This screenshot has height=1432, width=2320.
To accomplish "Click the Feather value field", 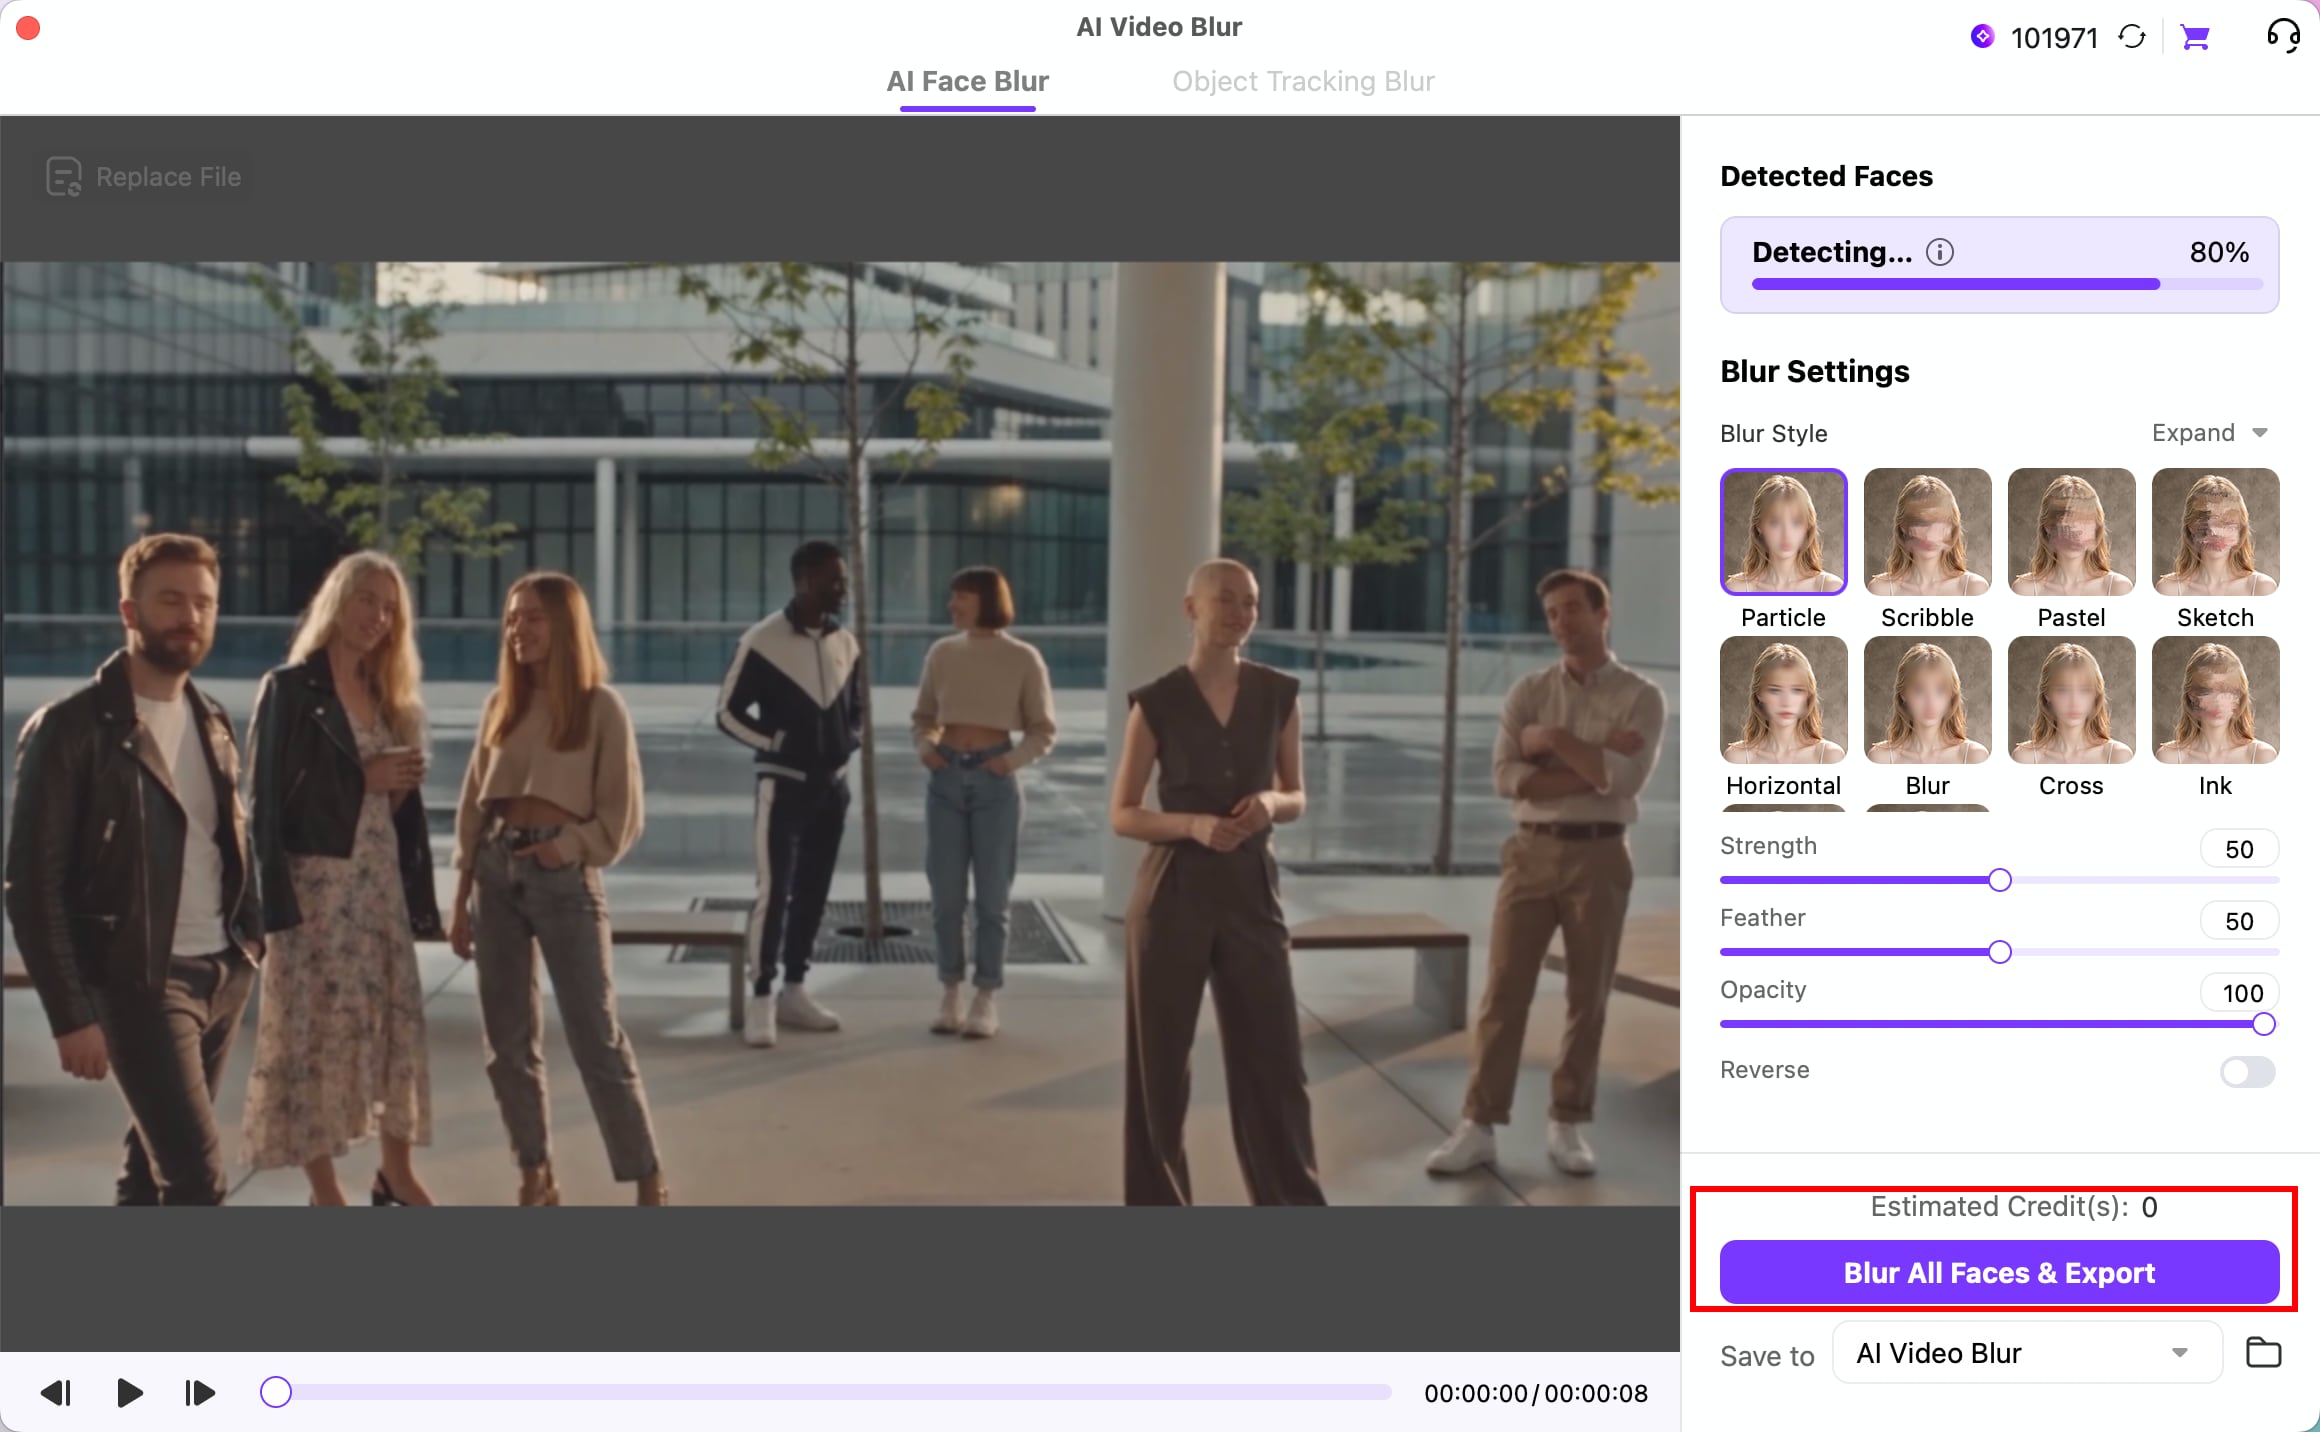I will (x=2239, y=921).
